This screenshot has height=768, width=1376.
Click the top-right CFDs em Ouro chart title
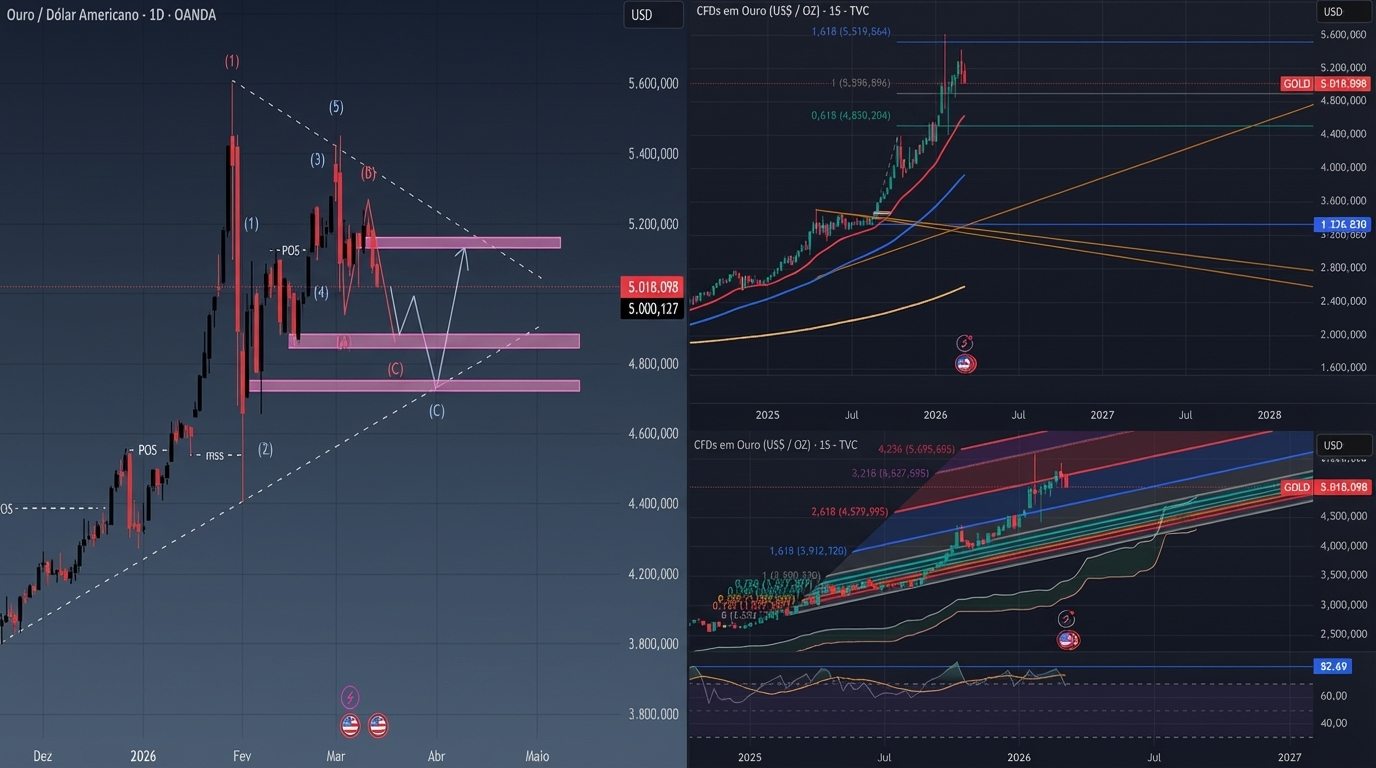pos(783,10)
